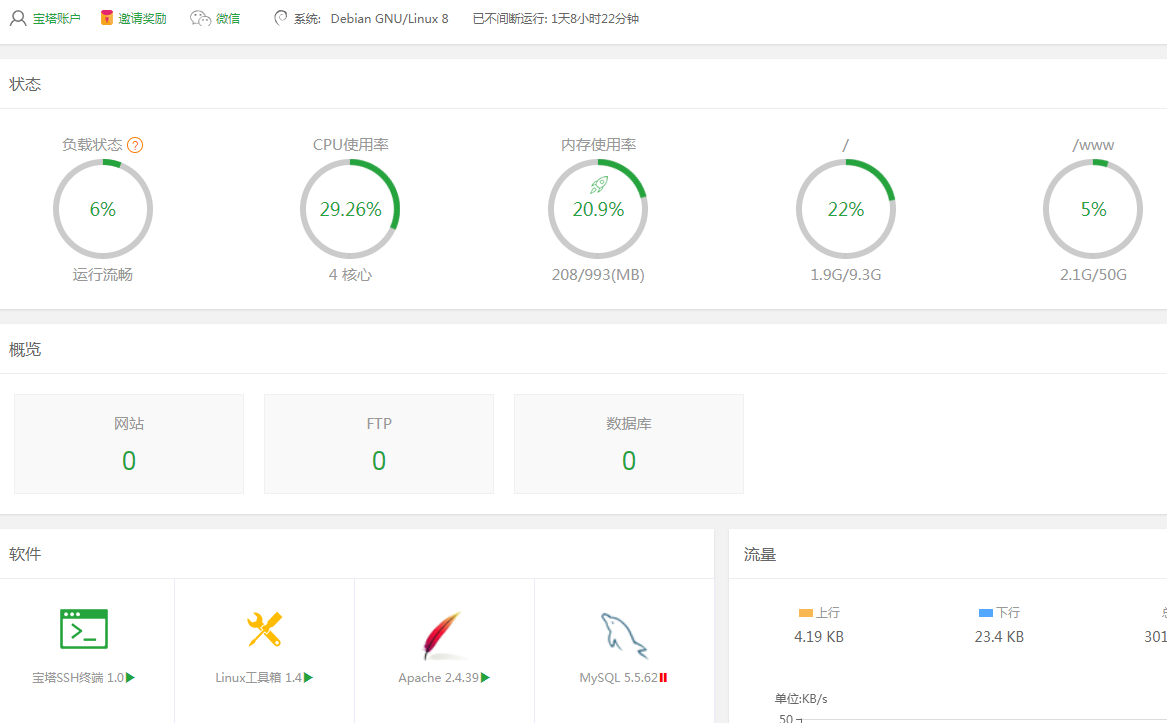The width and height of the screenshot is (1167, 723).
Task: Click the Debian GNU/Linux 8 text
Action: pos(389,19)
